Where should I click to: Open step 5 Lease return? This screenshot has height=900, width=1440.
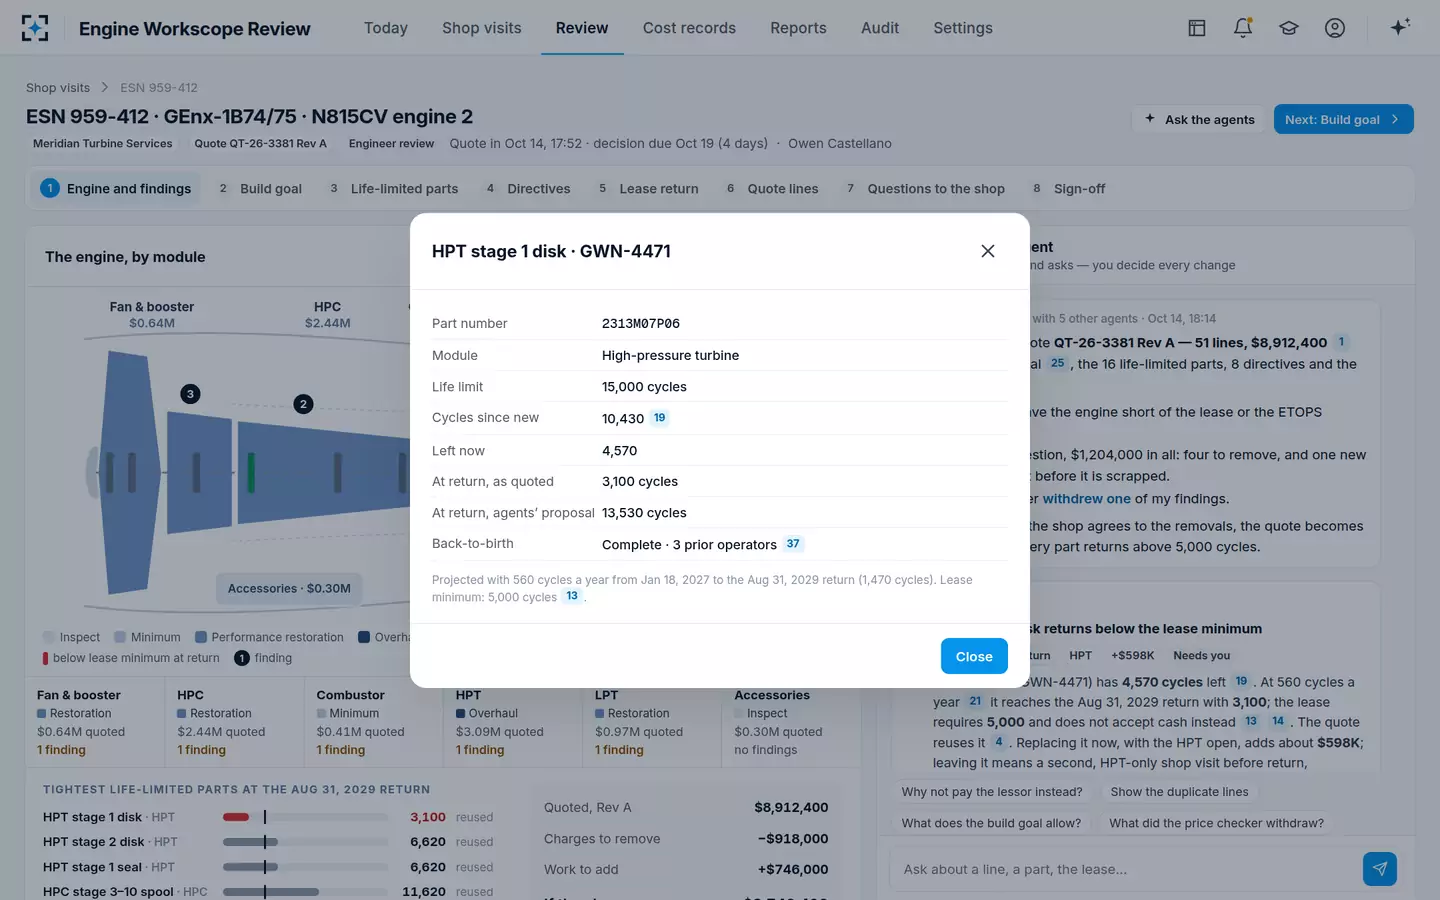(648, 188)
